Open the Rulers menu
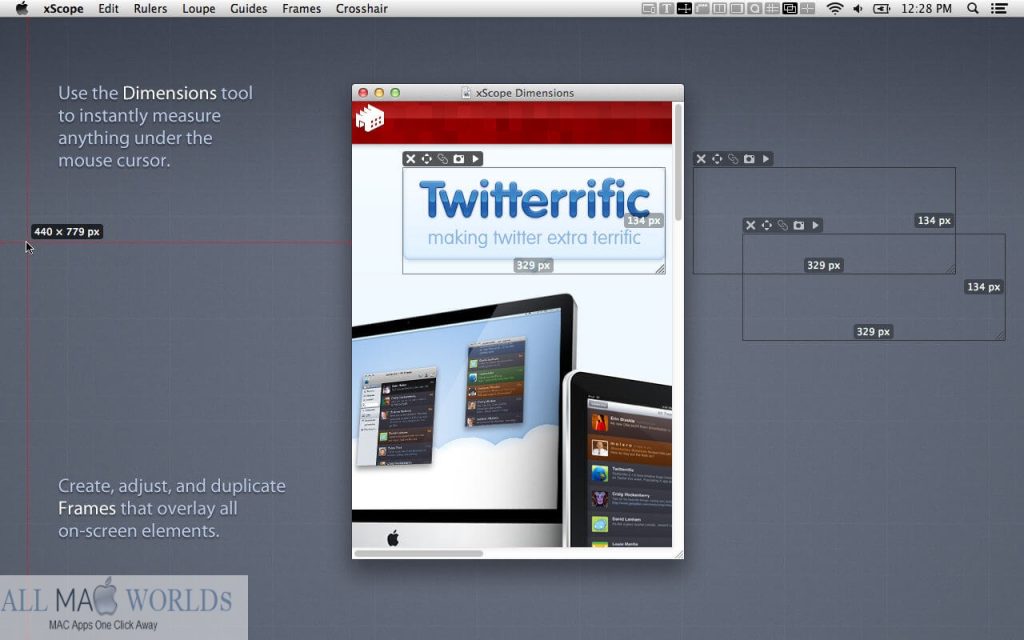 point(150,8)
